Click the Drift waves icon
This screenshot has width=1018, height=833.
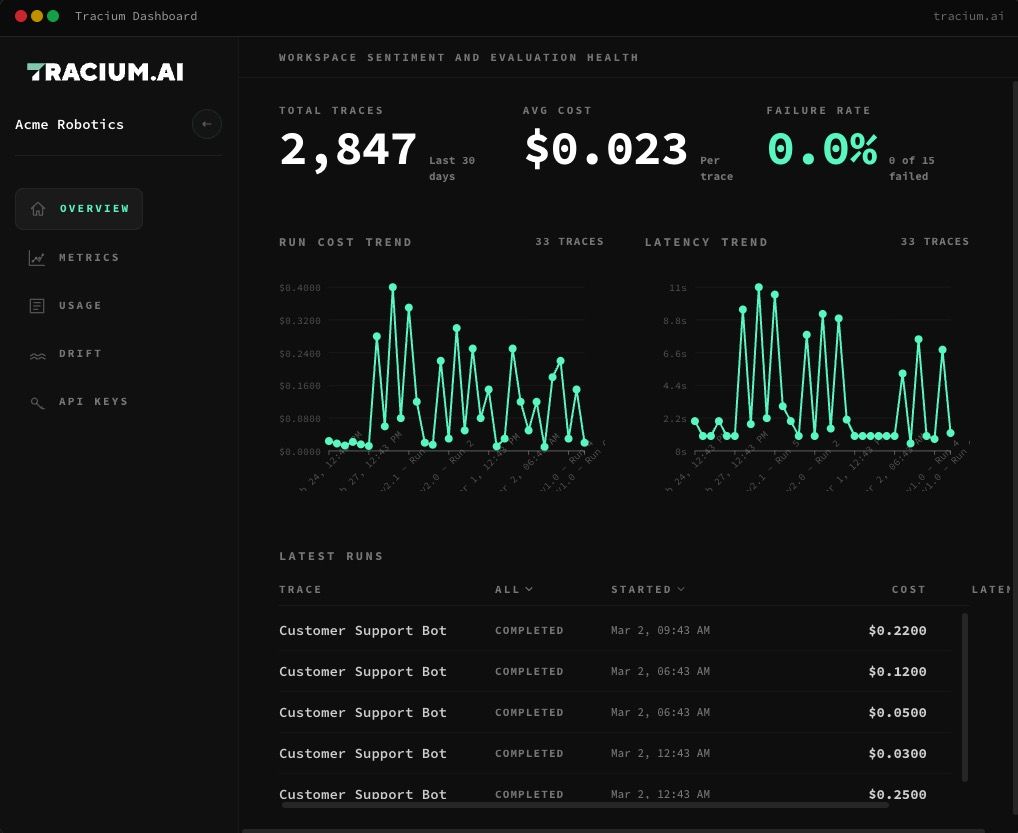38,354
